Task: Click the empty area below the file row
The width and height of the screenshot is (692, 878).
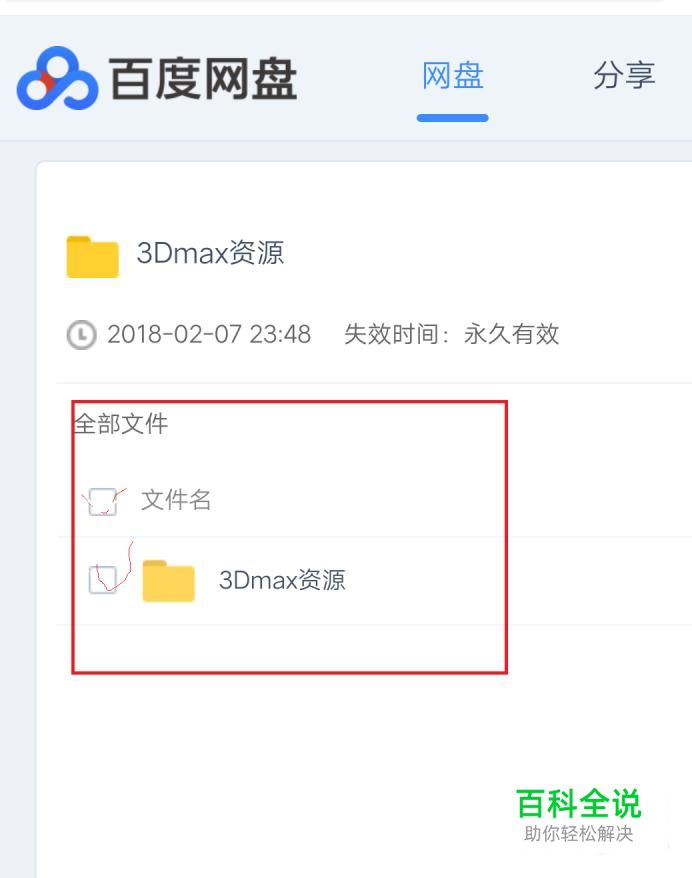Action: tap(289, 648)
